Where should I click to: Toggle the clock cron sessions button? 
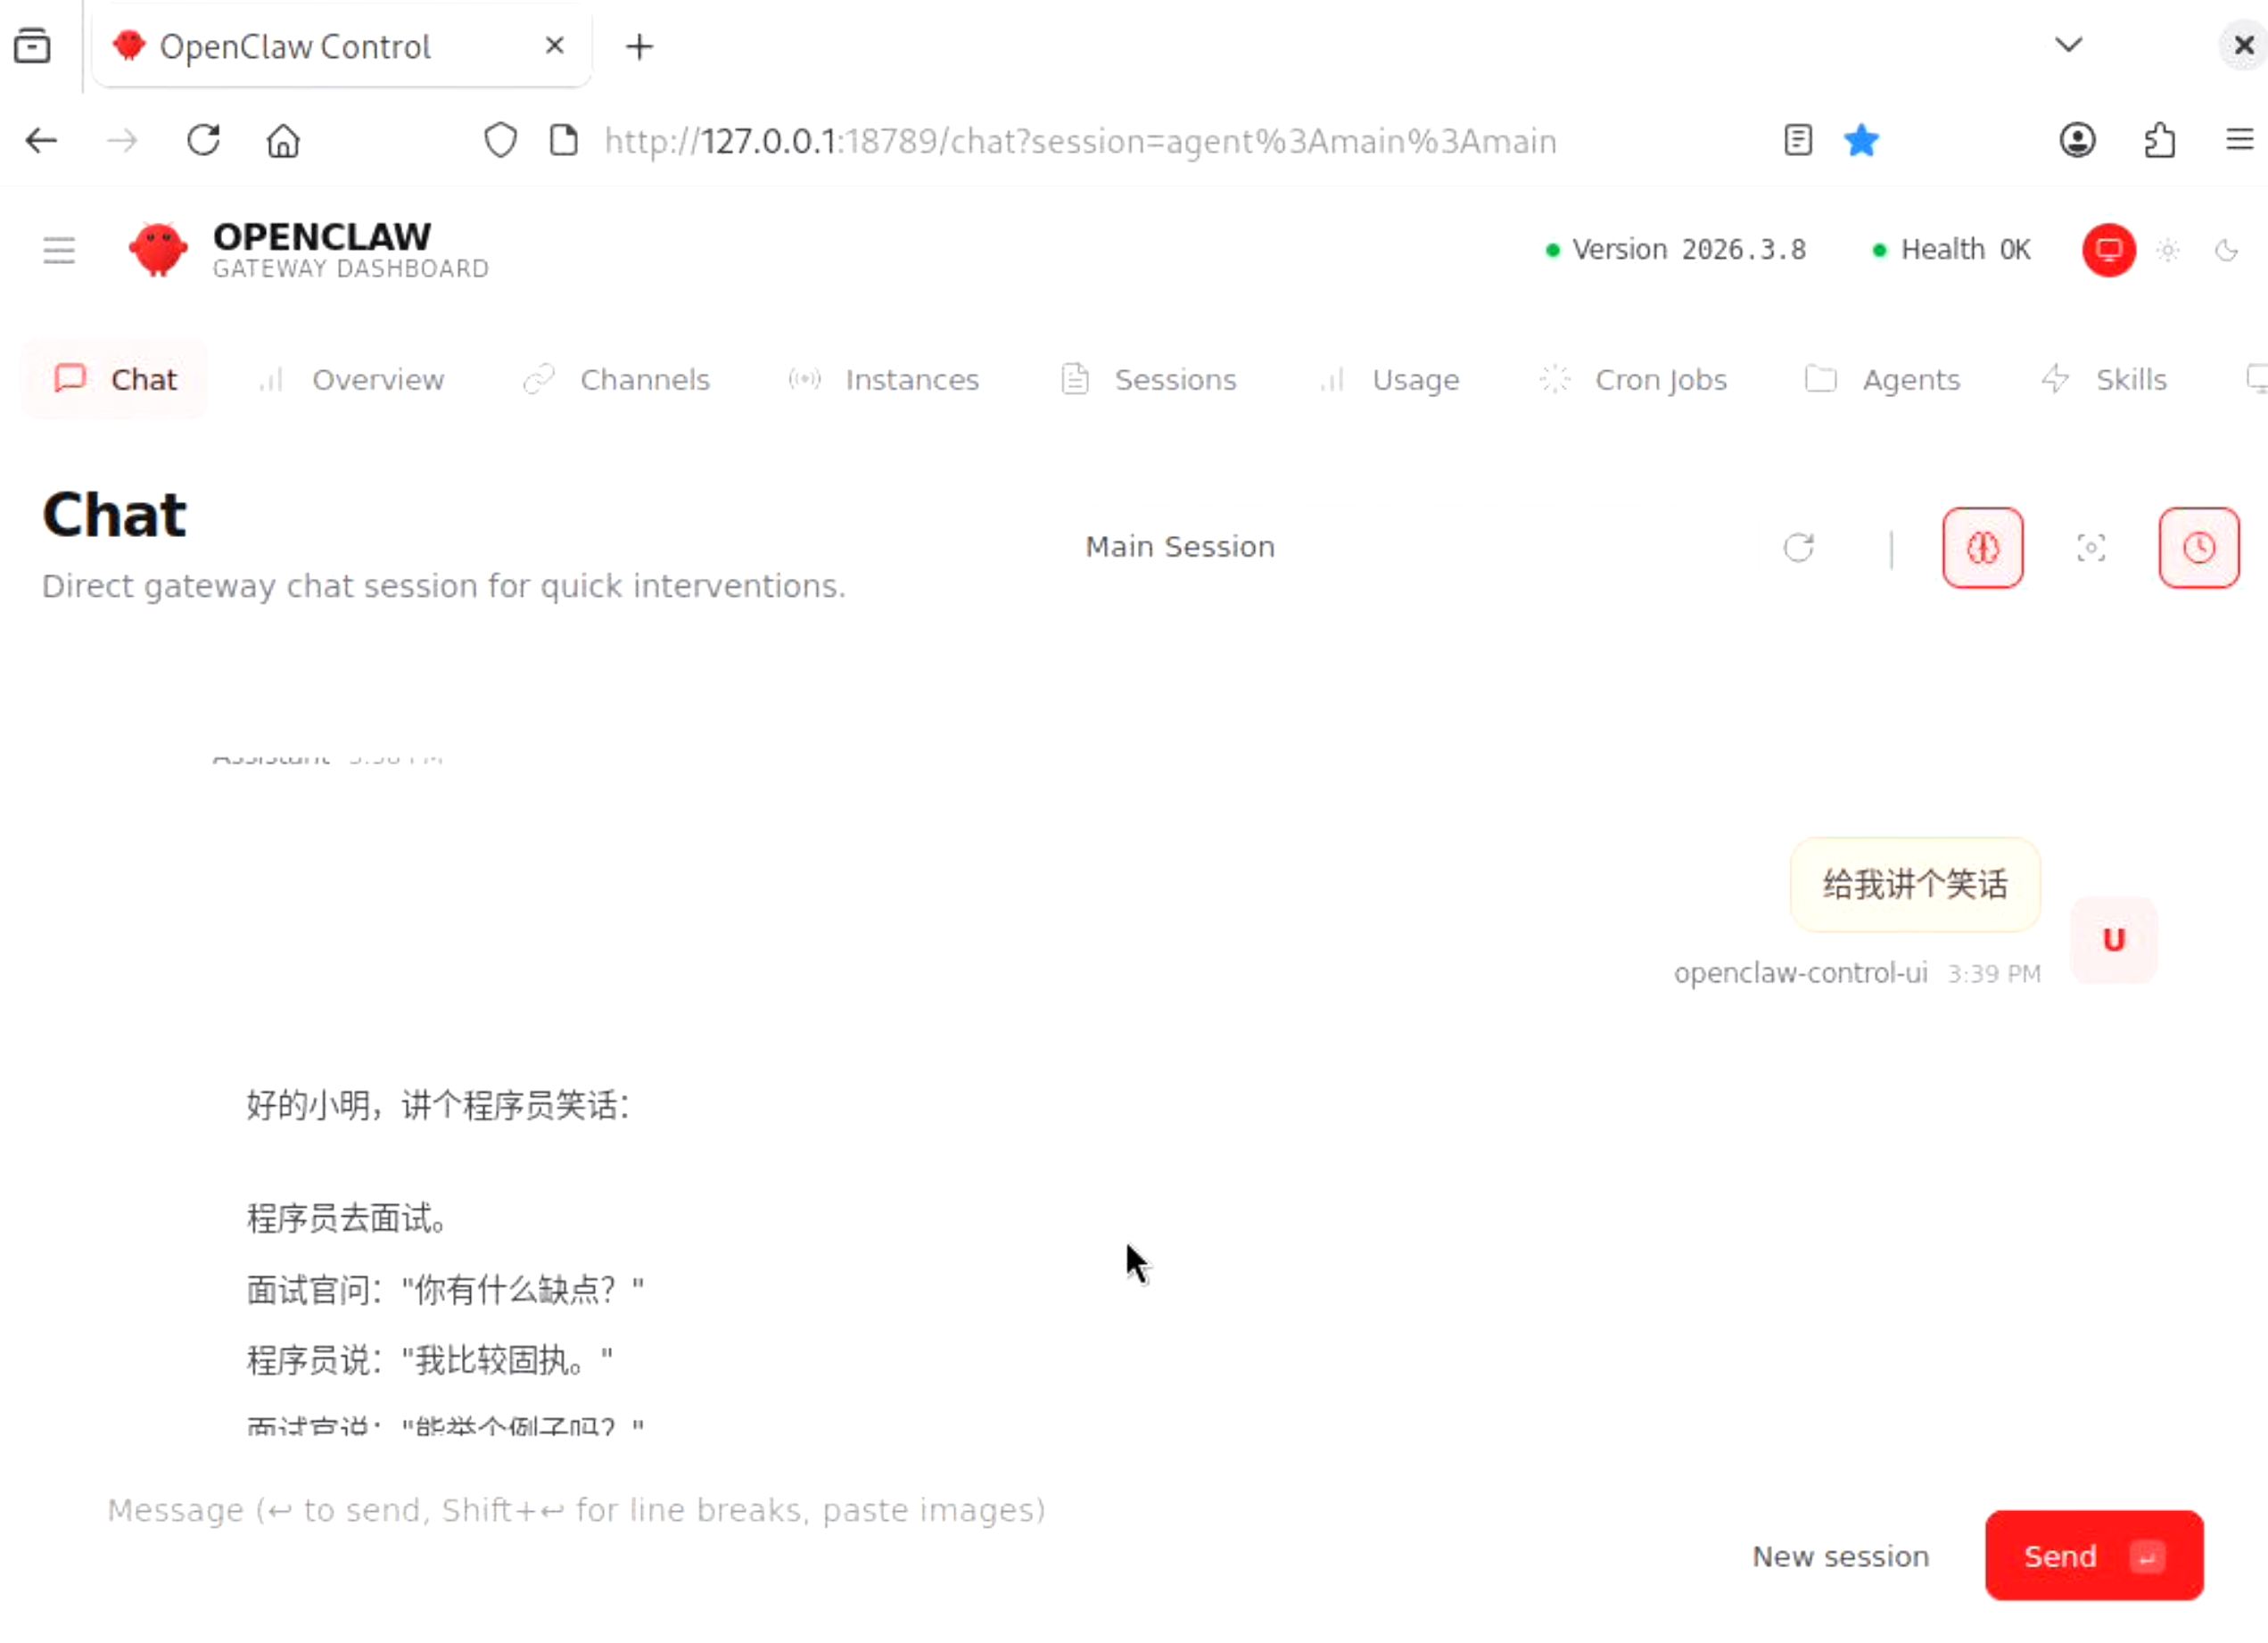tap(2198, 548)
